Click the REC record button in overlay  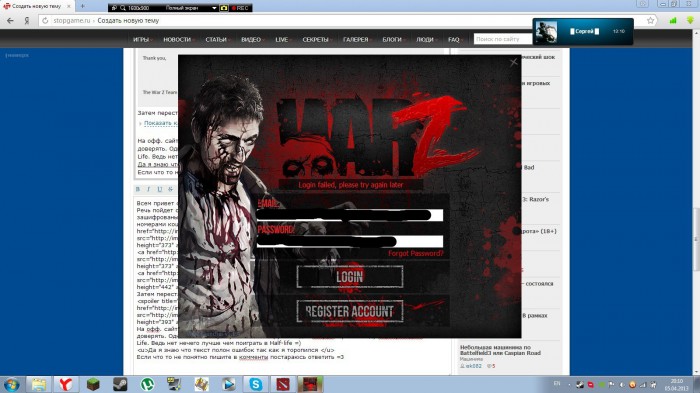(240, 8)
